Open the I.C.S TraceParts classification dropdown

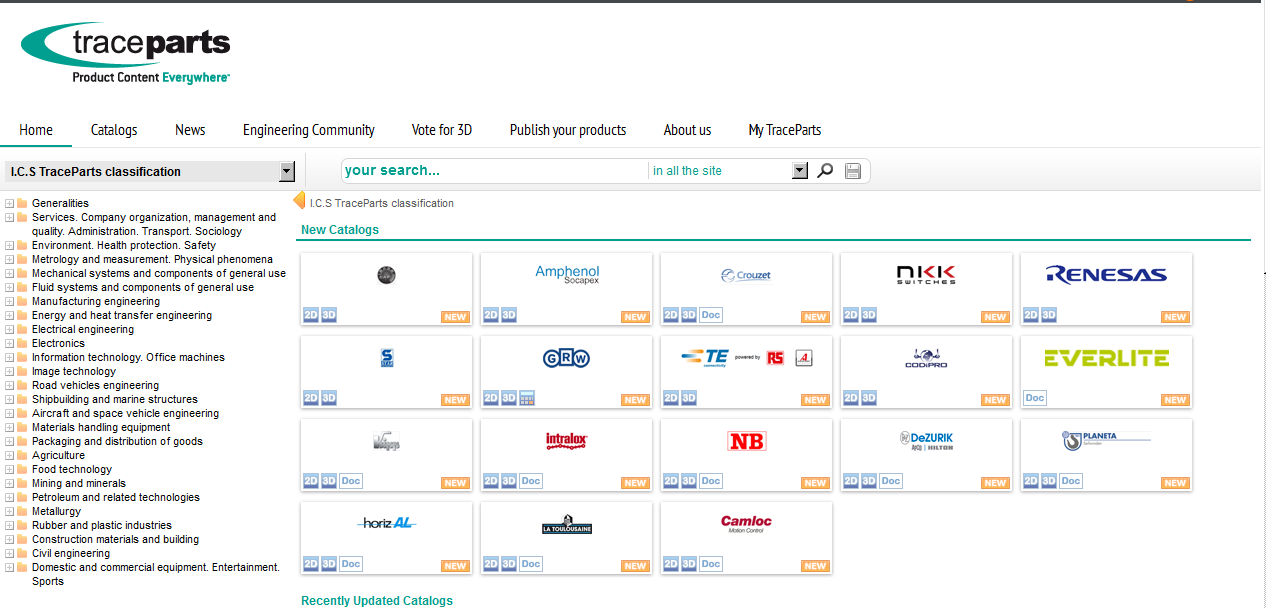(287, 171)
